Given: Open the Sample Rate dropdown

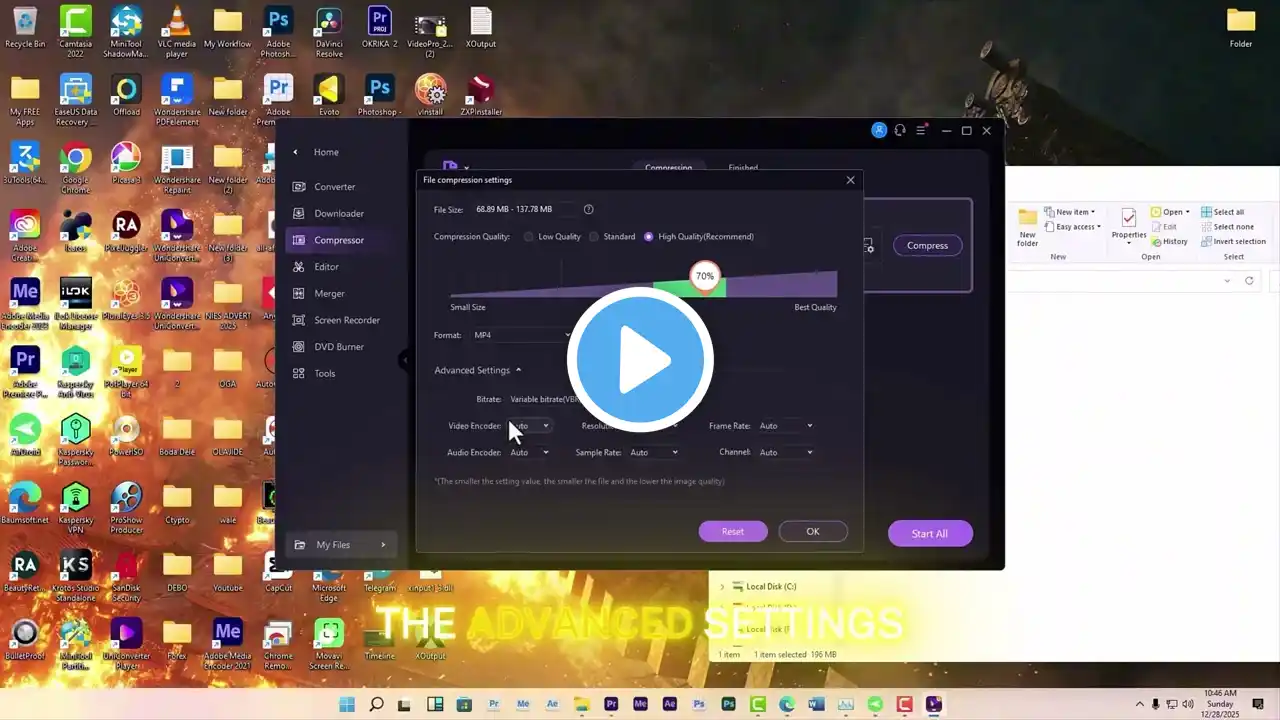Looking at the screenshot, I should click(654, 453).
